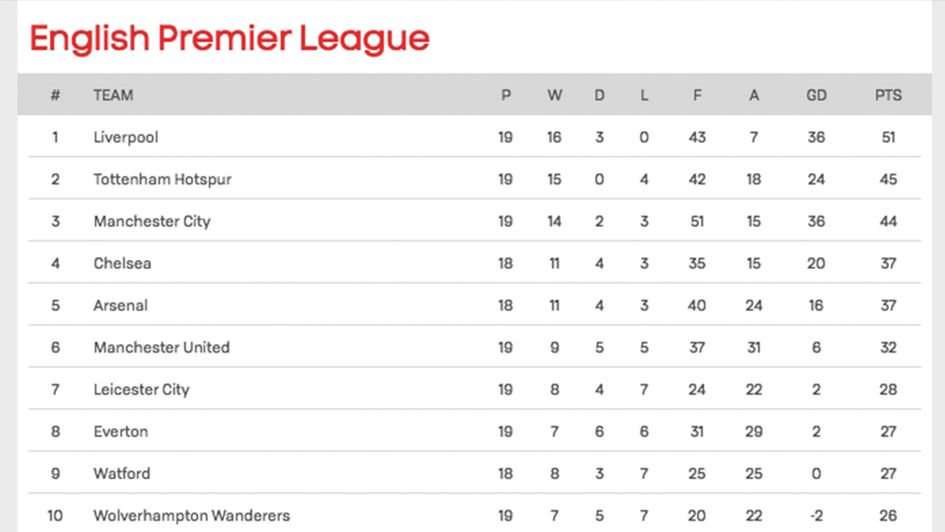Viewport: 945px width, 532px height.
Task: Select Arsenal from the standings
Action: 120,305
